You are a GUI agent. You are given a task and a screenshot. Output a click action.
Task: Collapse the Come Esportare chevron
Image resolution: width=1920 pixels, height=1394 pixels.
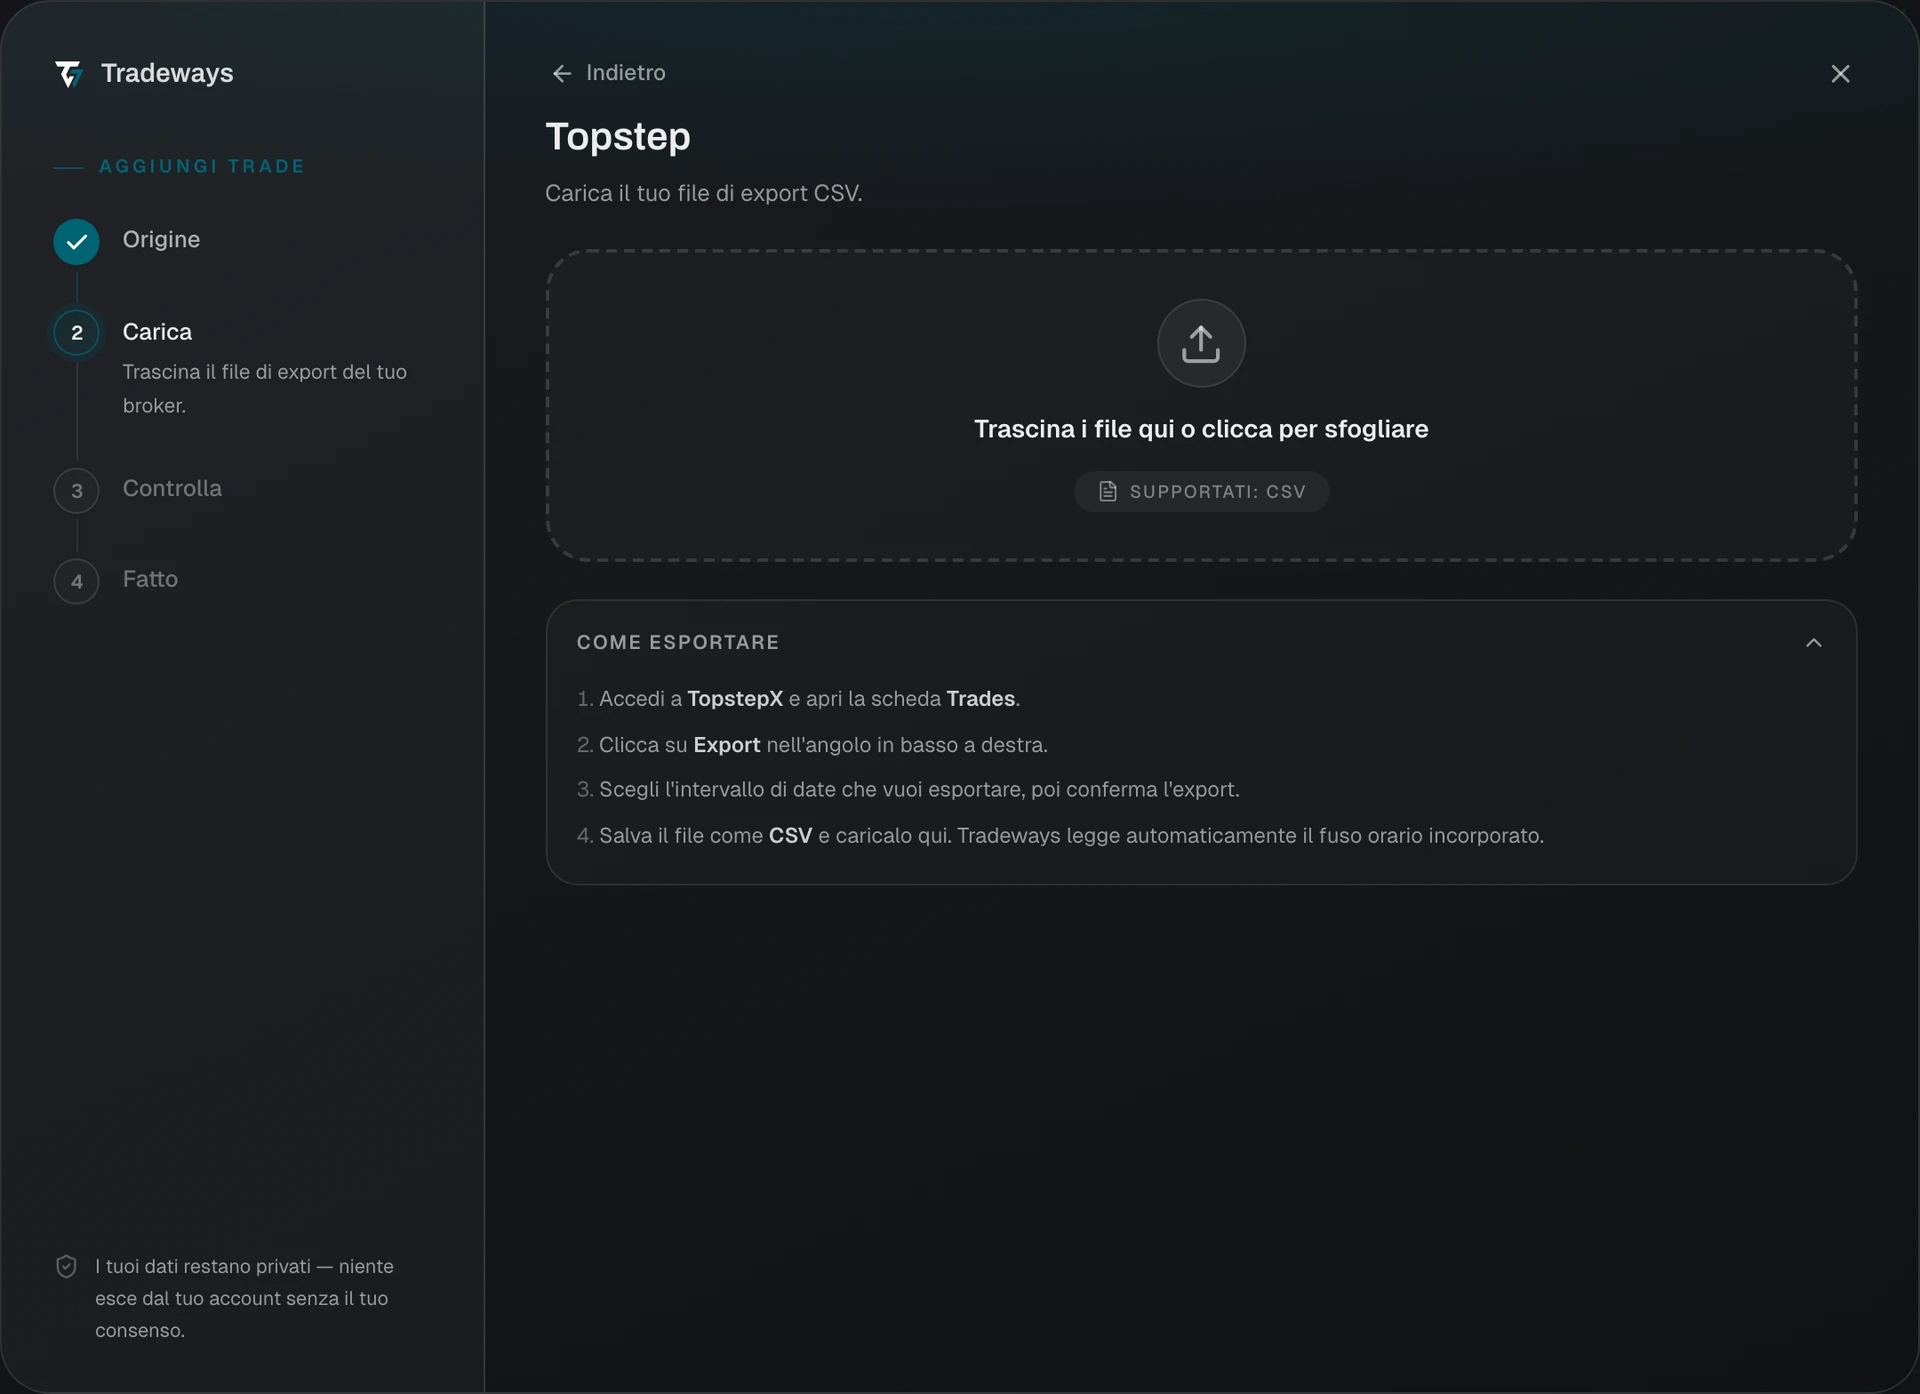point(1814,642)
